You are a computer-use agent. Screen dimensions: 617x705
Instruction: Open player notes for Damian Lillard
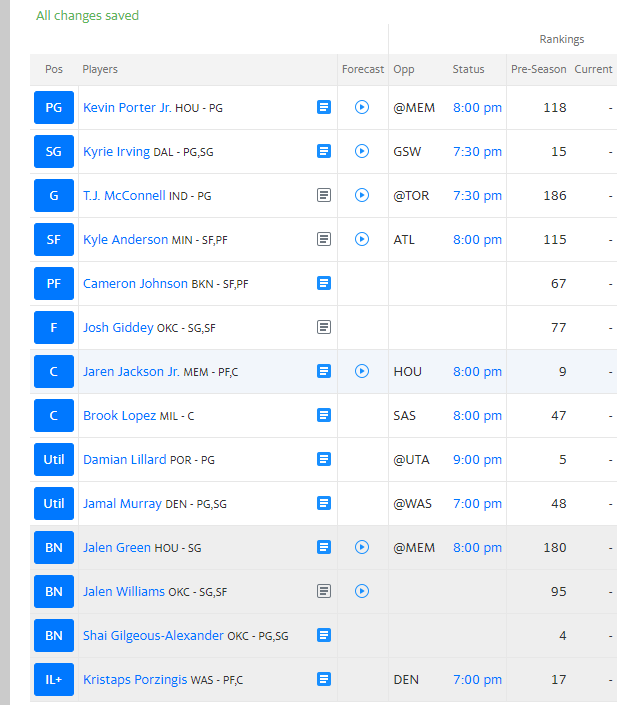(324, 460)
